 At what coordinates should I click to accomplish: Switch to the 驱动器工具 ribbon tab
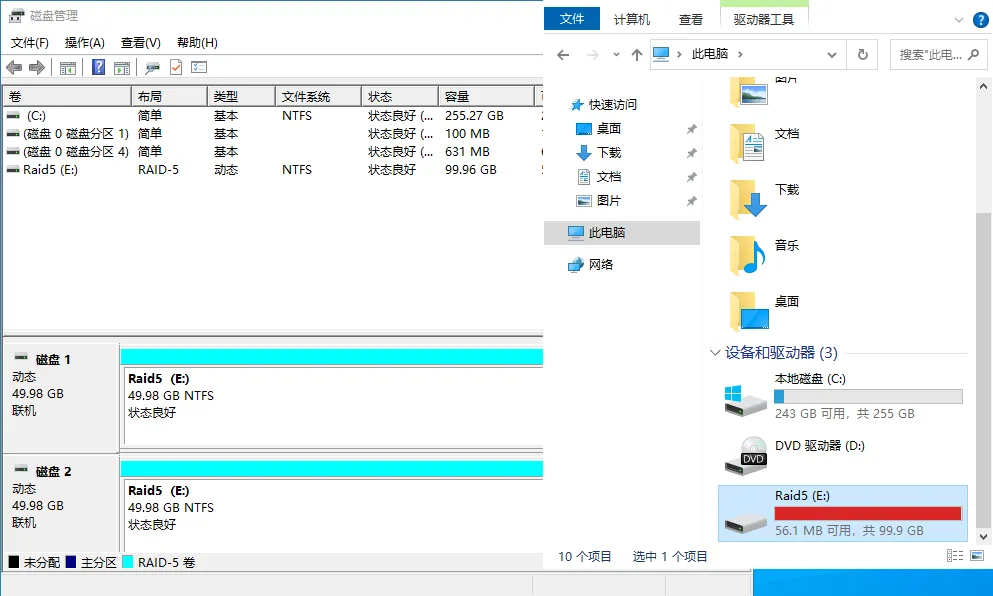pyautogui.click(x=764, y=19)
